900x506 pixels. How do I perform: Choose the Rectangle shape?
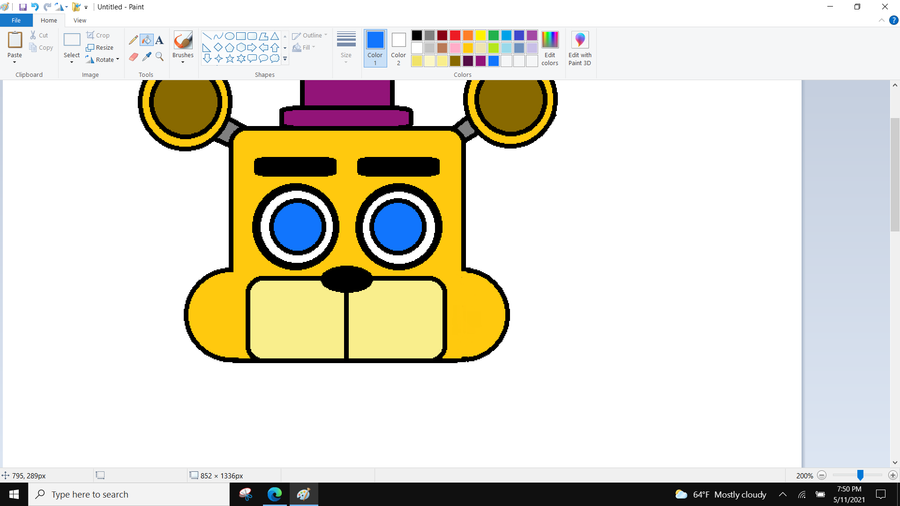(x=240, y=36)
